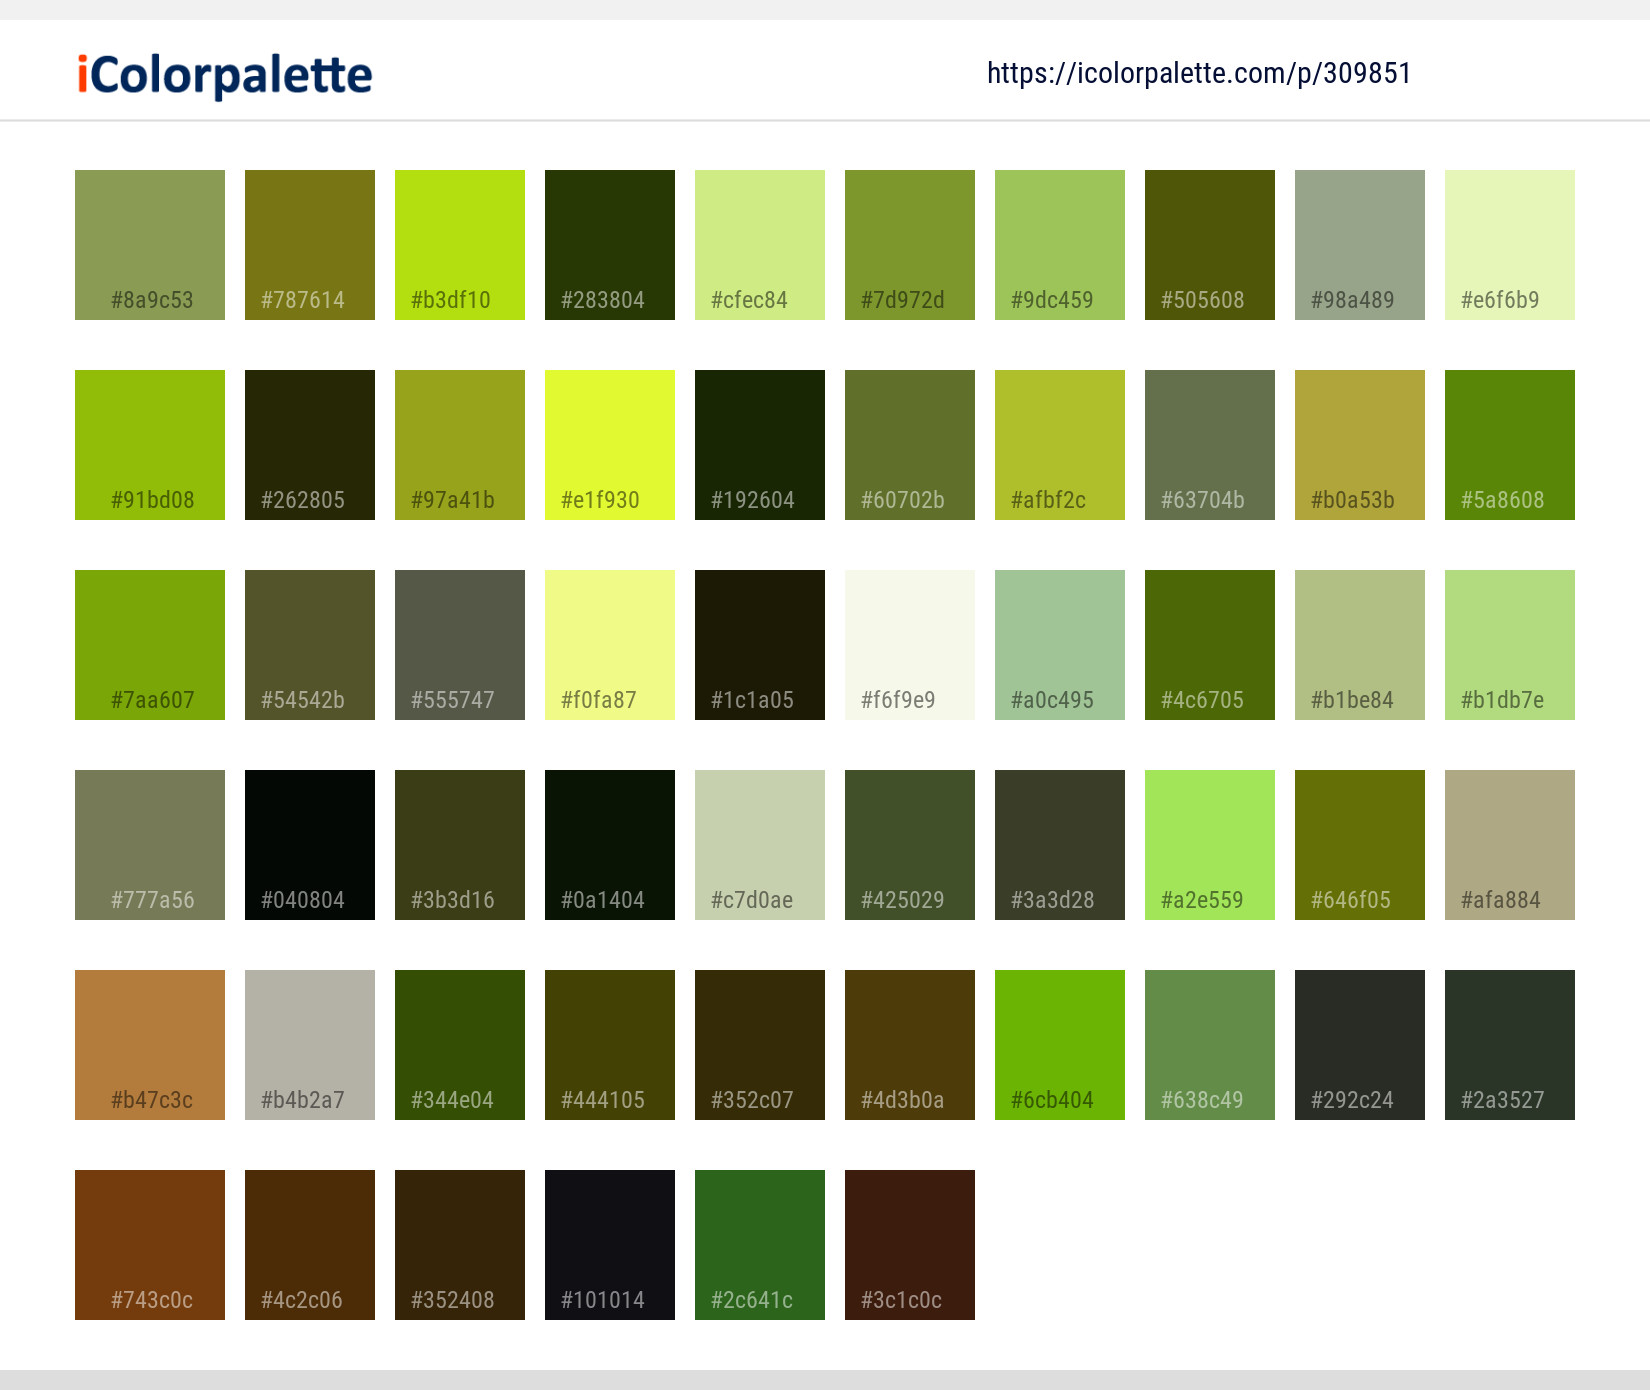The width and height of the screenshot is (1650, 1390).
Task: Select the #262805 dark swatch
Action: (x=310, y=445)
